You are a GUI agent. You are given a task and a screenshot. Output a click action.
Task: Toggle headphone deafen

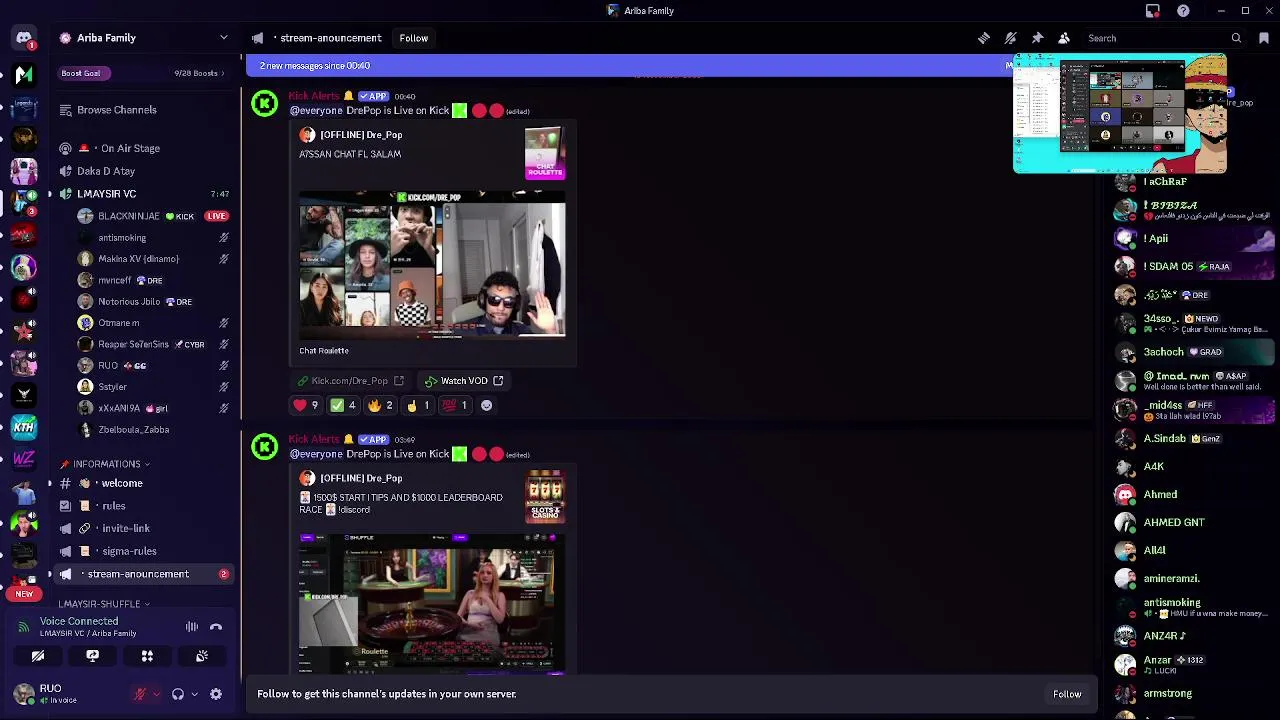click(x=178, y=694)
